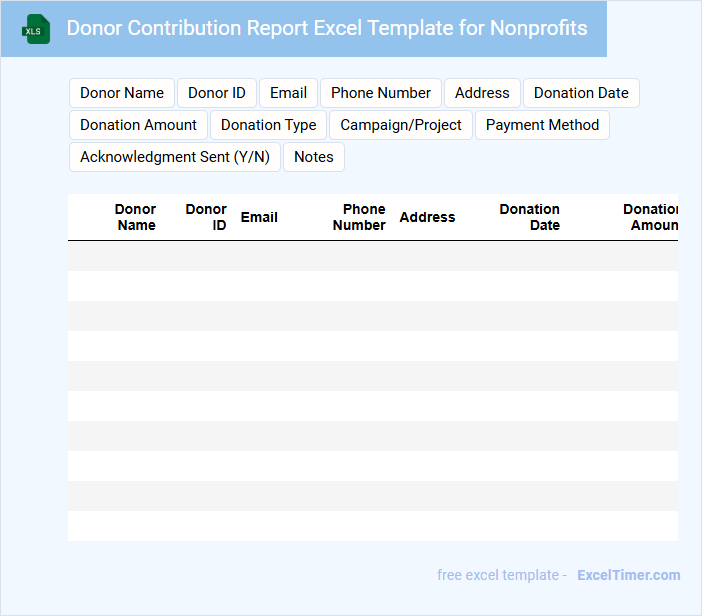Click the Donor ID column header

click(206, 217)
